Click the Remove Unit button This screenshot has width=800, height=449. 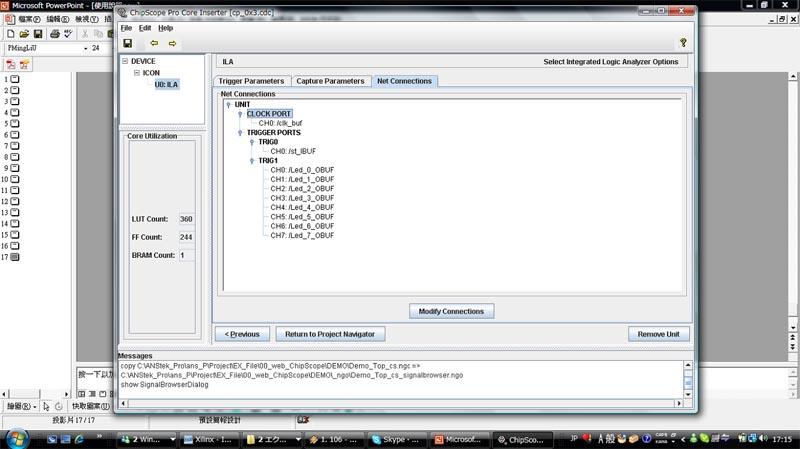[658, 334]
